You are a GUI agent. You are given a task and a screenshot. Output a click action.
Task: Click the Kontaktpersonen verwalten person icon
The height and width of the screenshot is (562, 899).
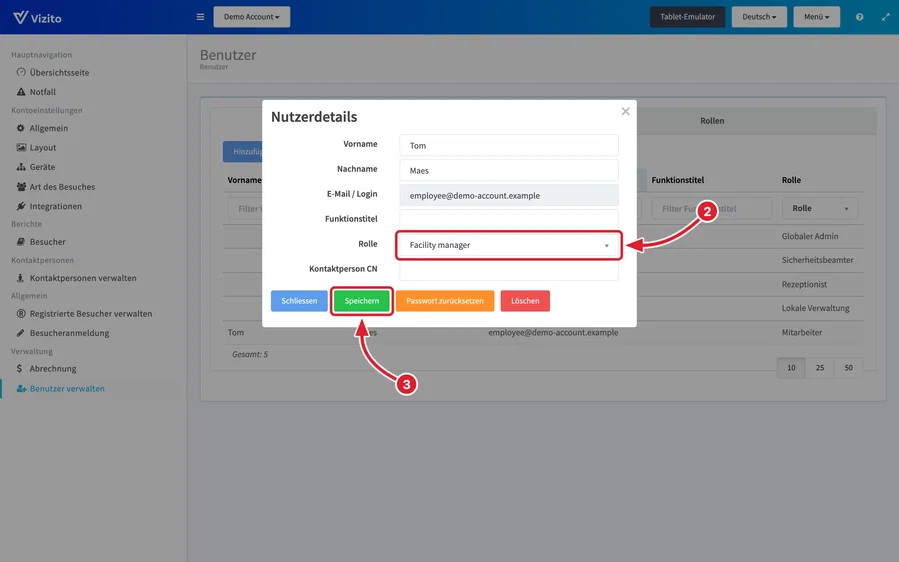[21, 278]
